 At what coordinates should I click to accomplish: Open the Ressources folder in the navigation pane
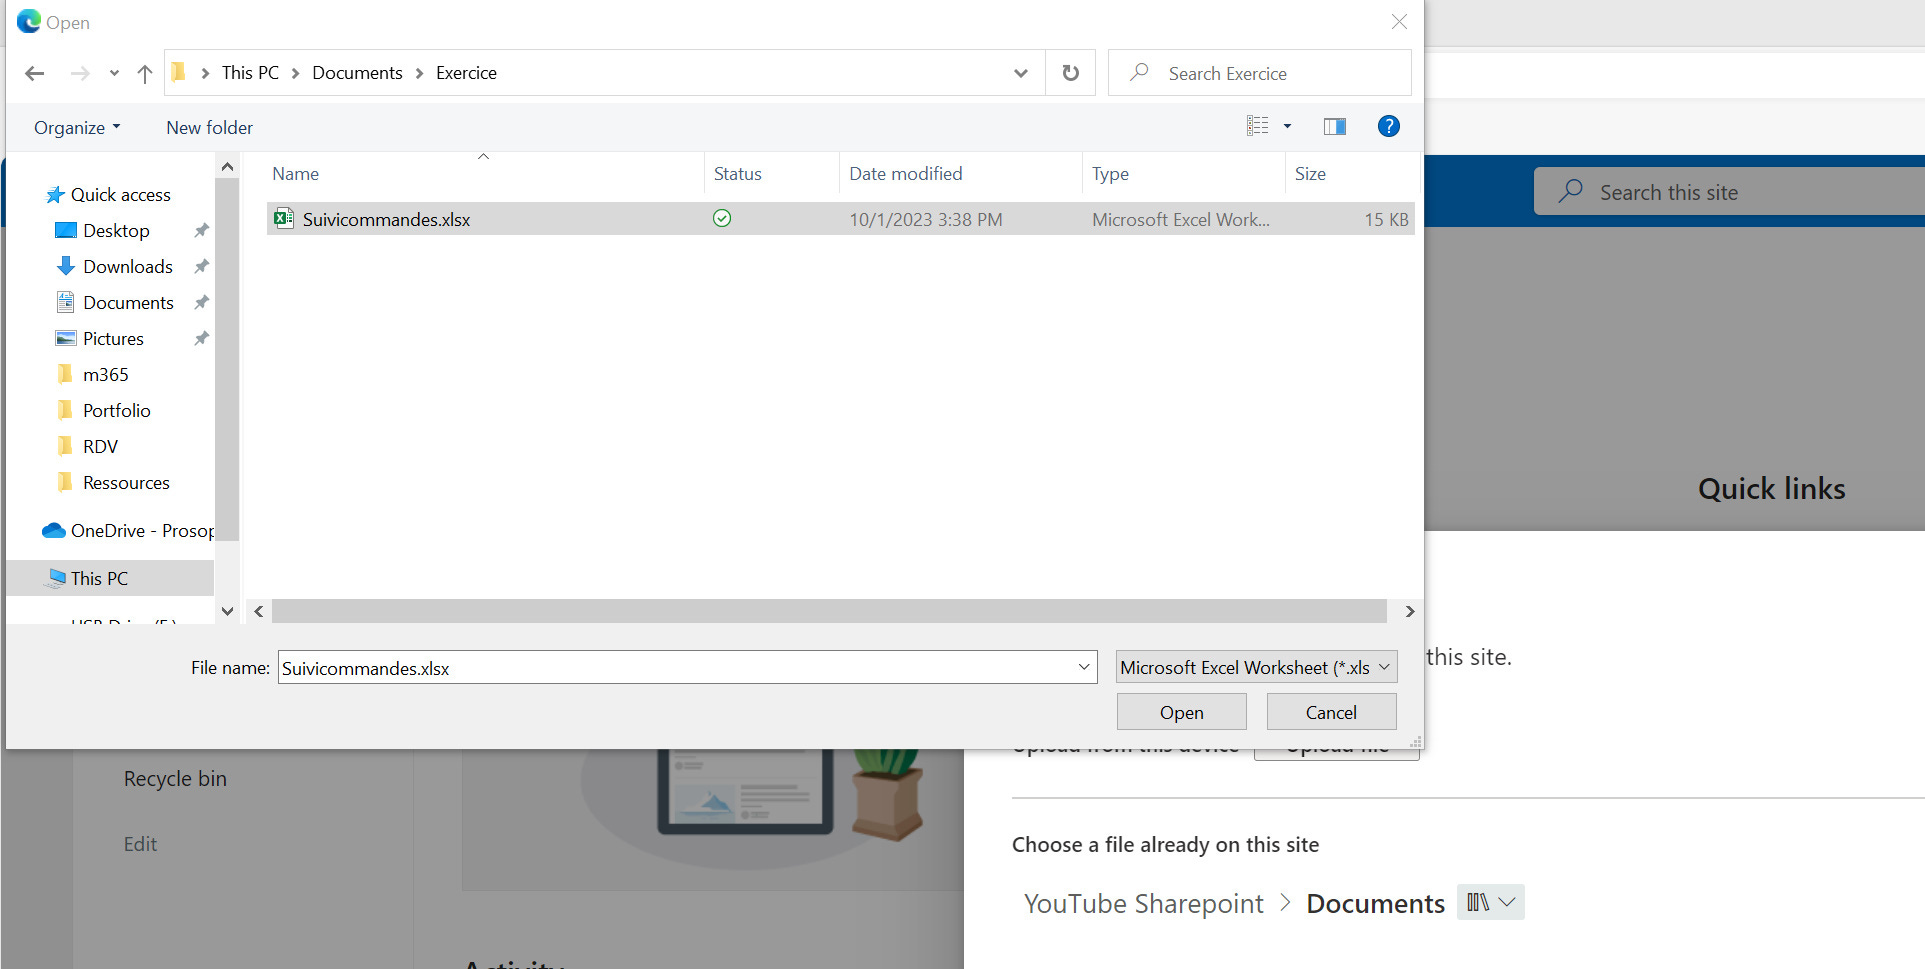click(x=127, y=482)
